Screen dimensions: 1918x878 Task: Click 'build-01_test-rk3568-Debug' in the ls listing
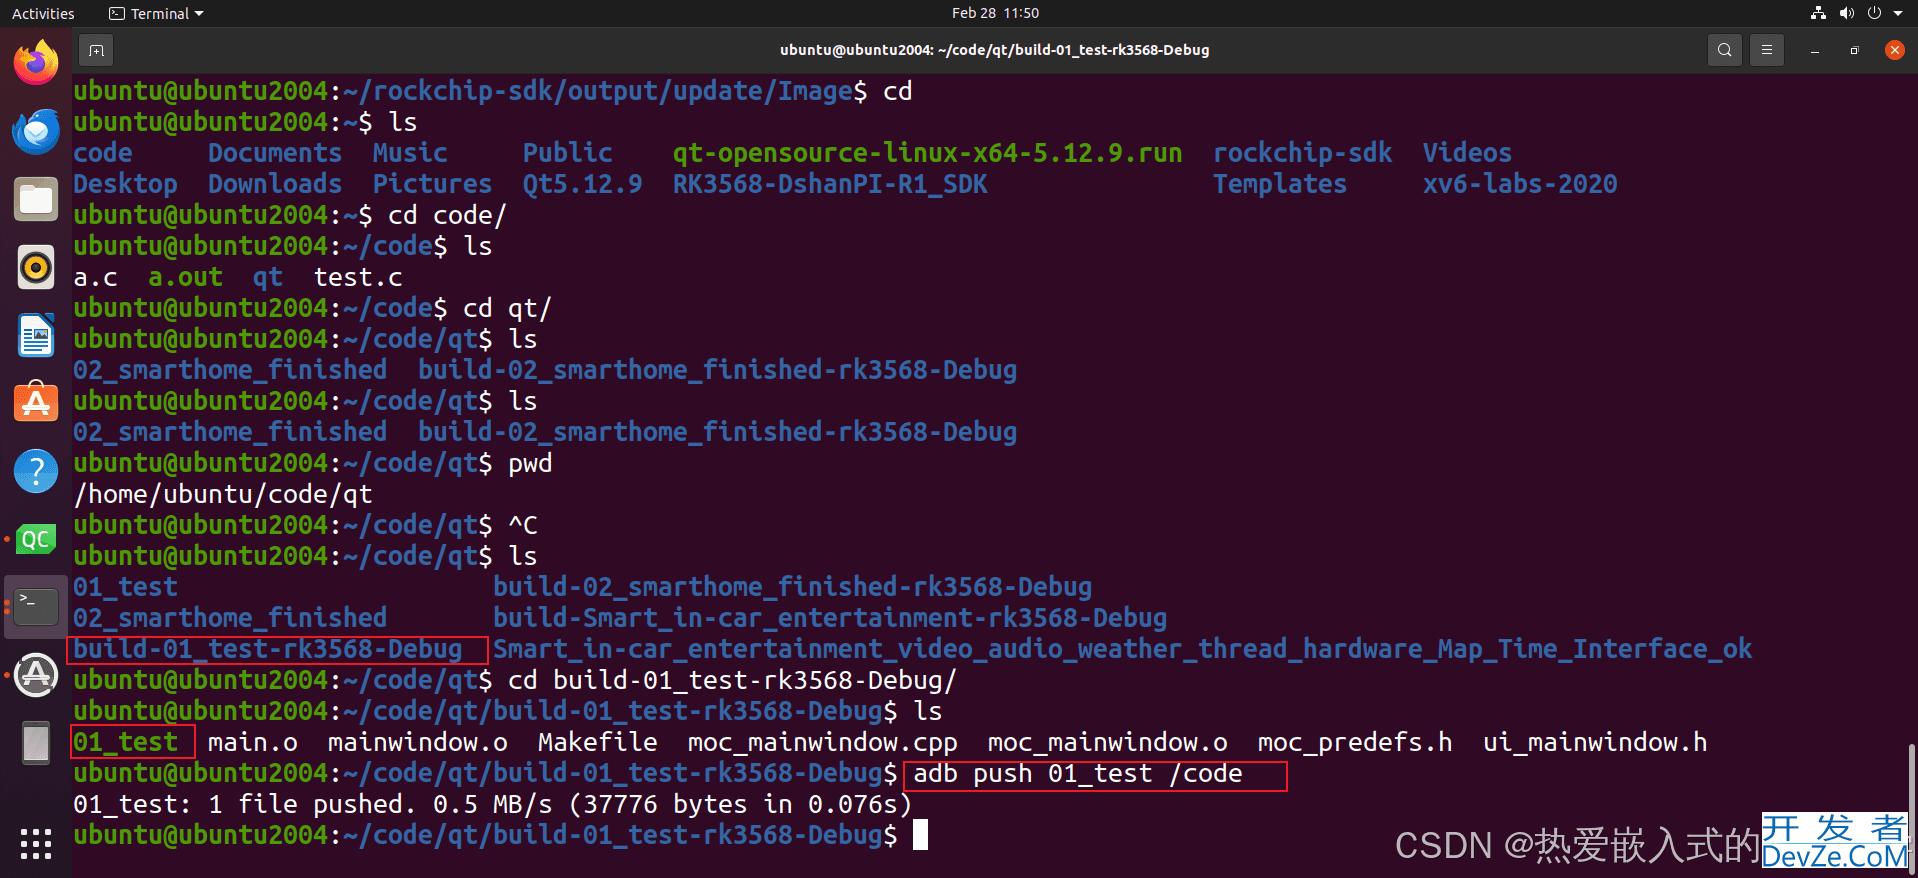coord(268,649)
